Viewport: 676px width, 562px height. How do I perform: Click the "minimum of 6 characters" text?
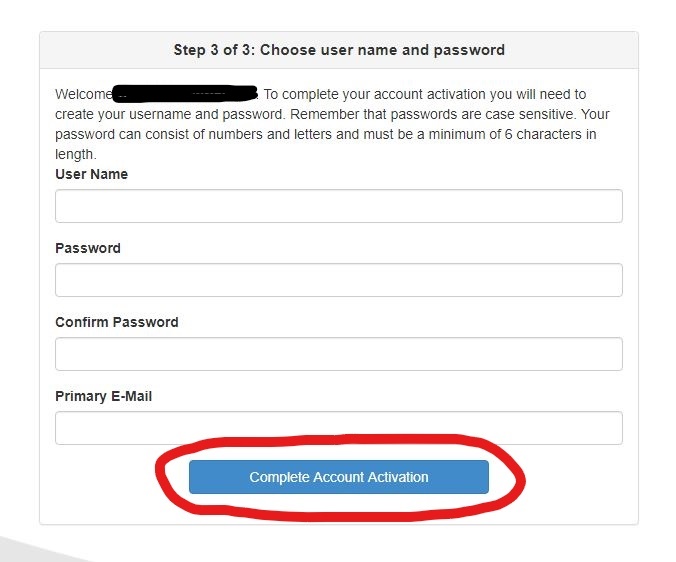[x=494, y=134]
